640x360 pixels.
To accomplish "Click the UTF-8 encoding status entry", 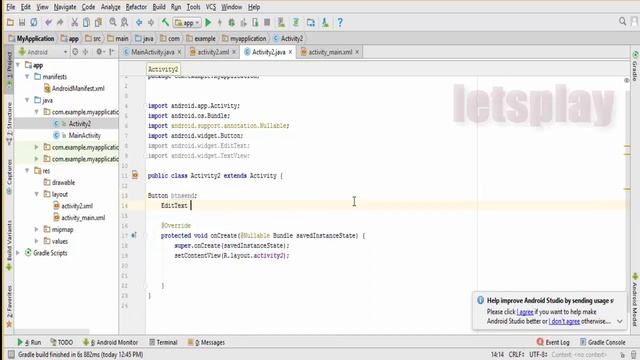I will tap(539, 355).
